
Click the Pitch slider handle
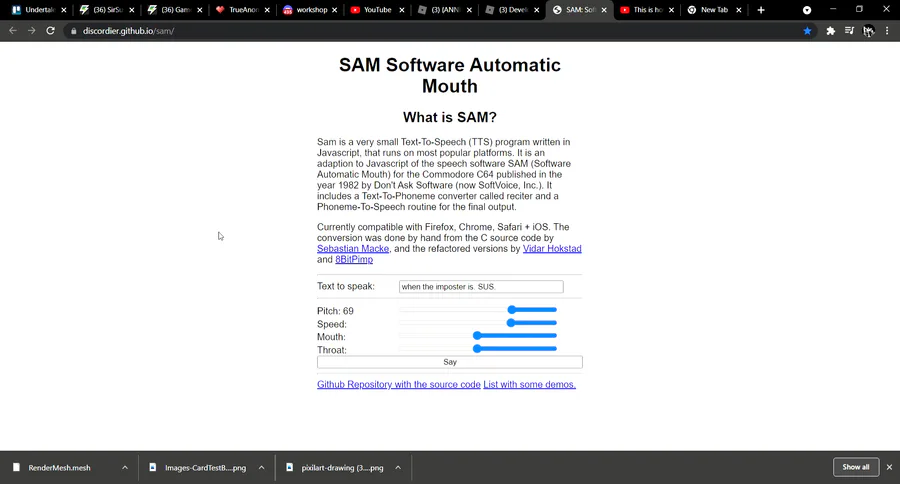click(511, 310)
